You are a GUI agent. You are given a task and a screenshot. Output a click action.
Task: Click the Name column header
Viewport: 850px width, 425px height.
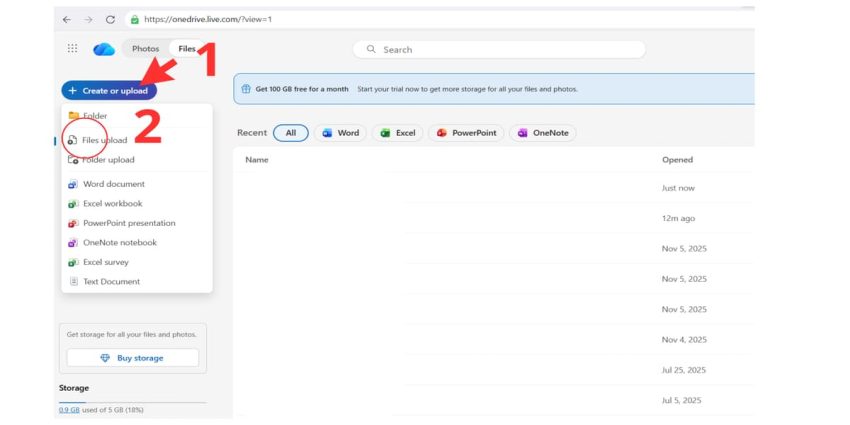pyautogui.click(x=257, y=160)
